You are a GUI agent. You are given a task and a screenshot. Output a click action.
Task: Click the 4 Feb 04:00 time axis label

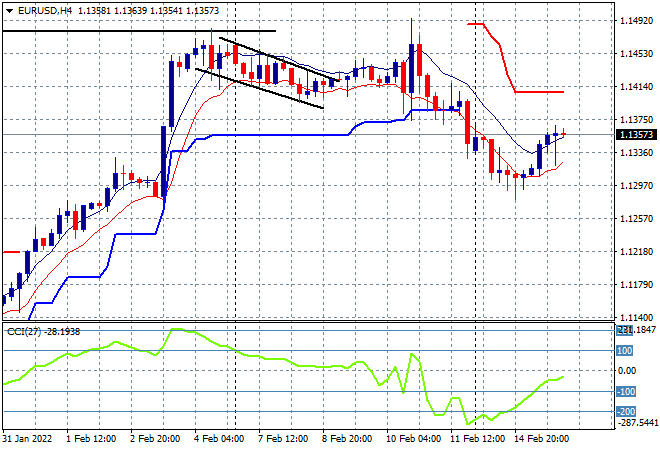tap(219, 439)
